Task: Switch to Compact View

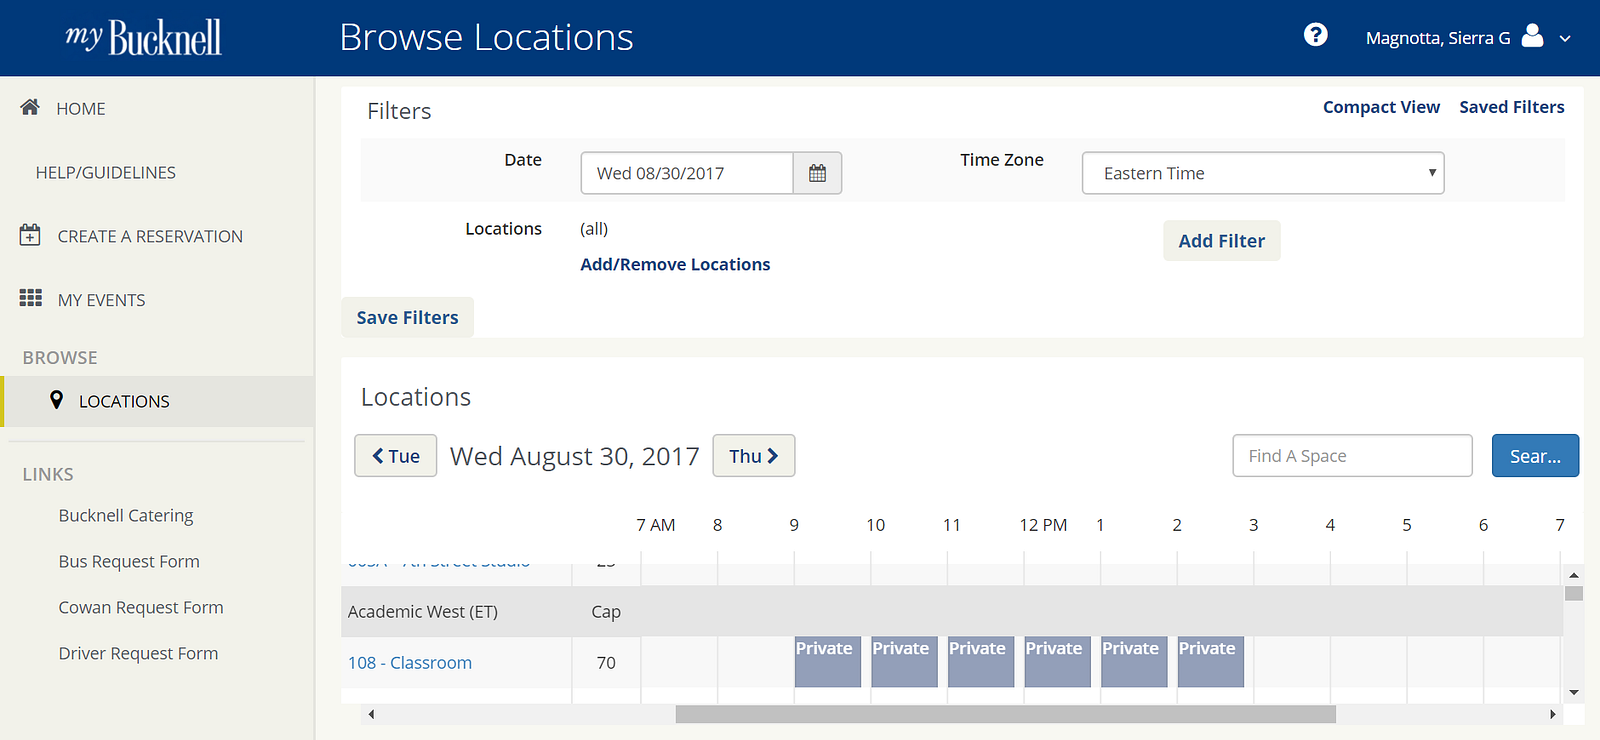Action: click(1381, 107)
